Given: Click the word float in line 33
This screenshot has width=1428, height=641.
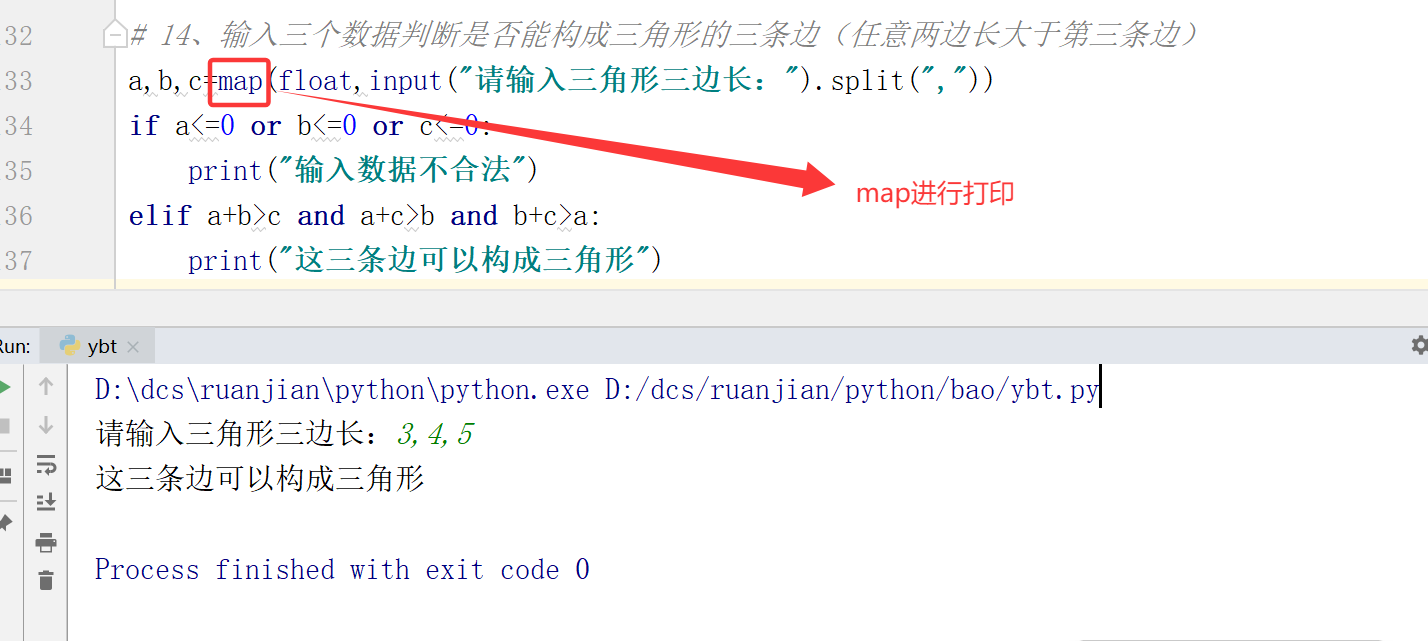Looking at the screenshot, I should tap(316, 81).
